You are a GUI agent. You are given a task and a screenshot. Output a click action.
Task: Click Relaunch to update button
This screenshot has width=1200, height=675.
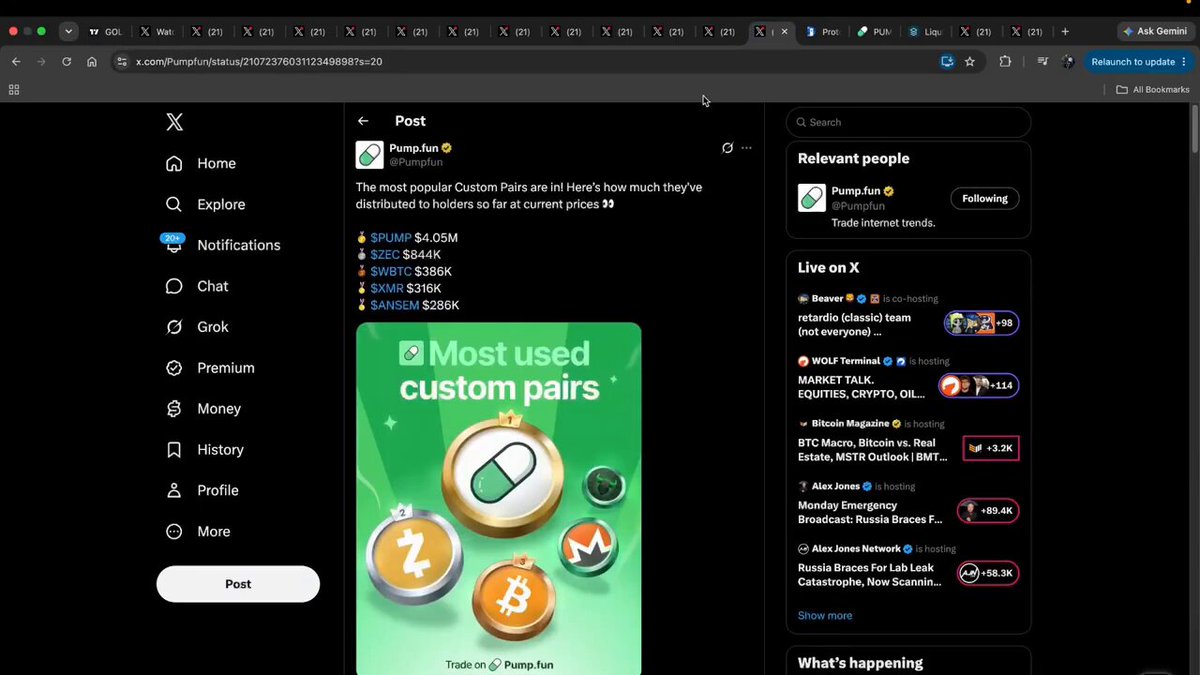pyautogui.click(x=1138, y=62)
